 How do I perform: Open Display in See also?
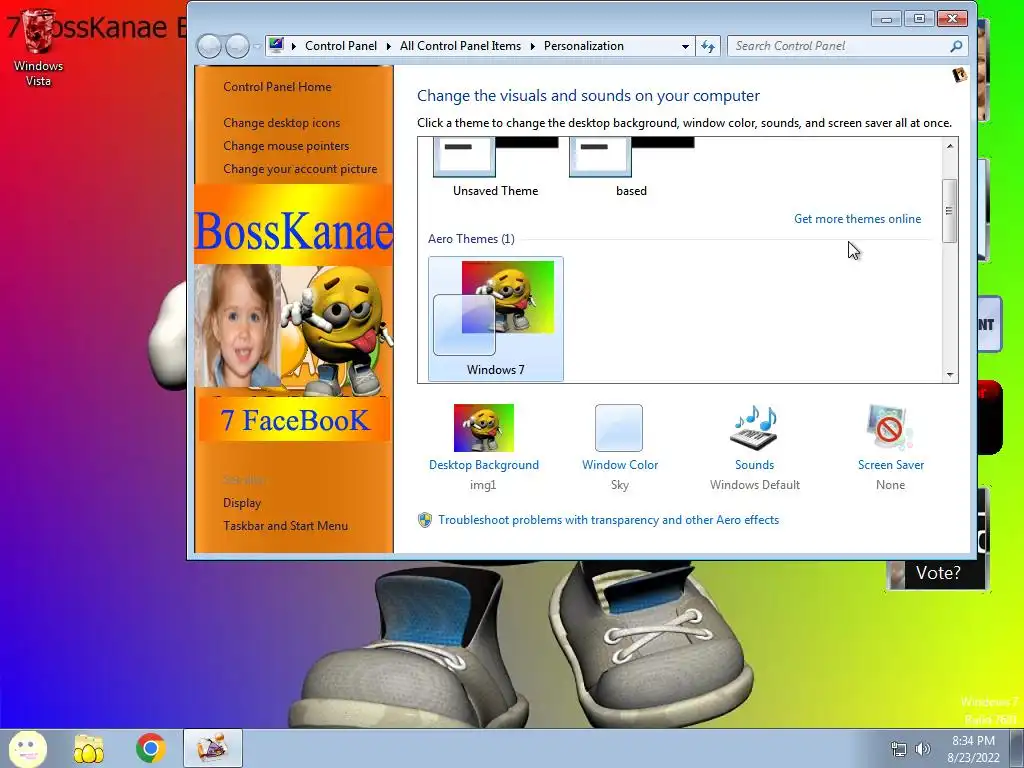tap(242, 503)
